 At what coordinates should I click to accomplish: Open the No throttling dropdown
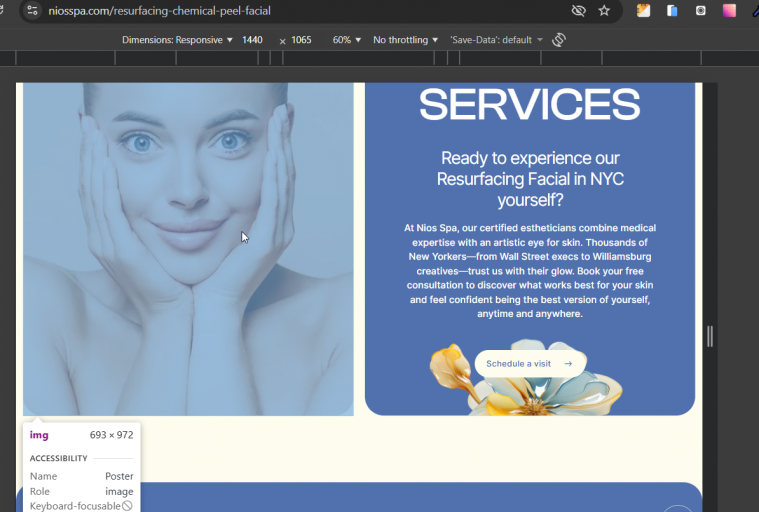[x=405, y=40]
